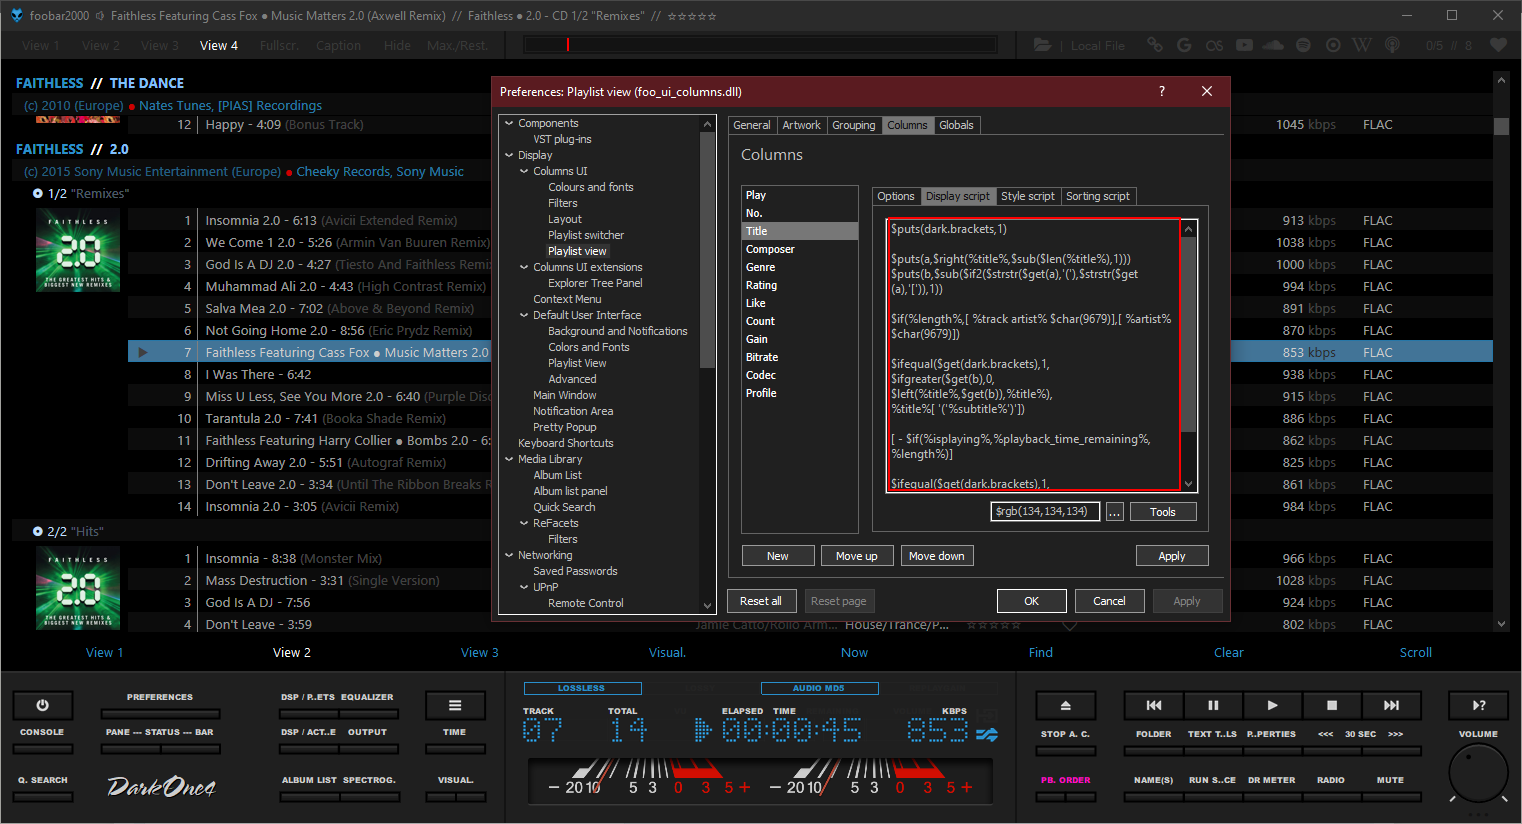1522x824 pixels.
Task: Toggle the Mute button in the control panel
Action: point(1390,796)
